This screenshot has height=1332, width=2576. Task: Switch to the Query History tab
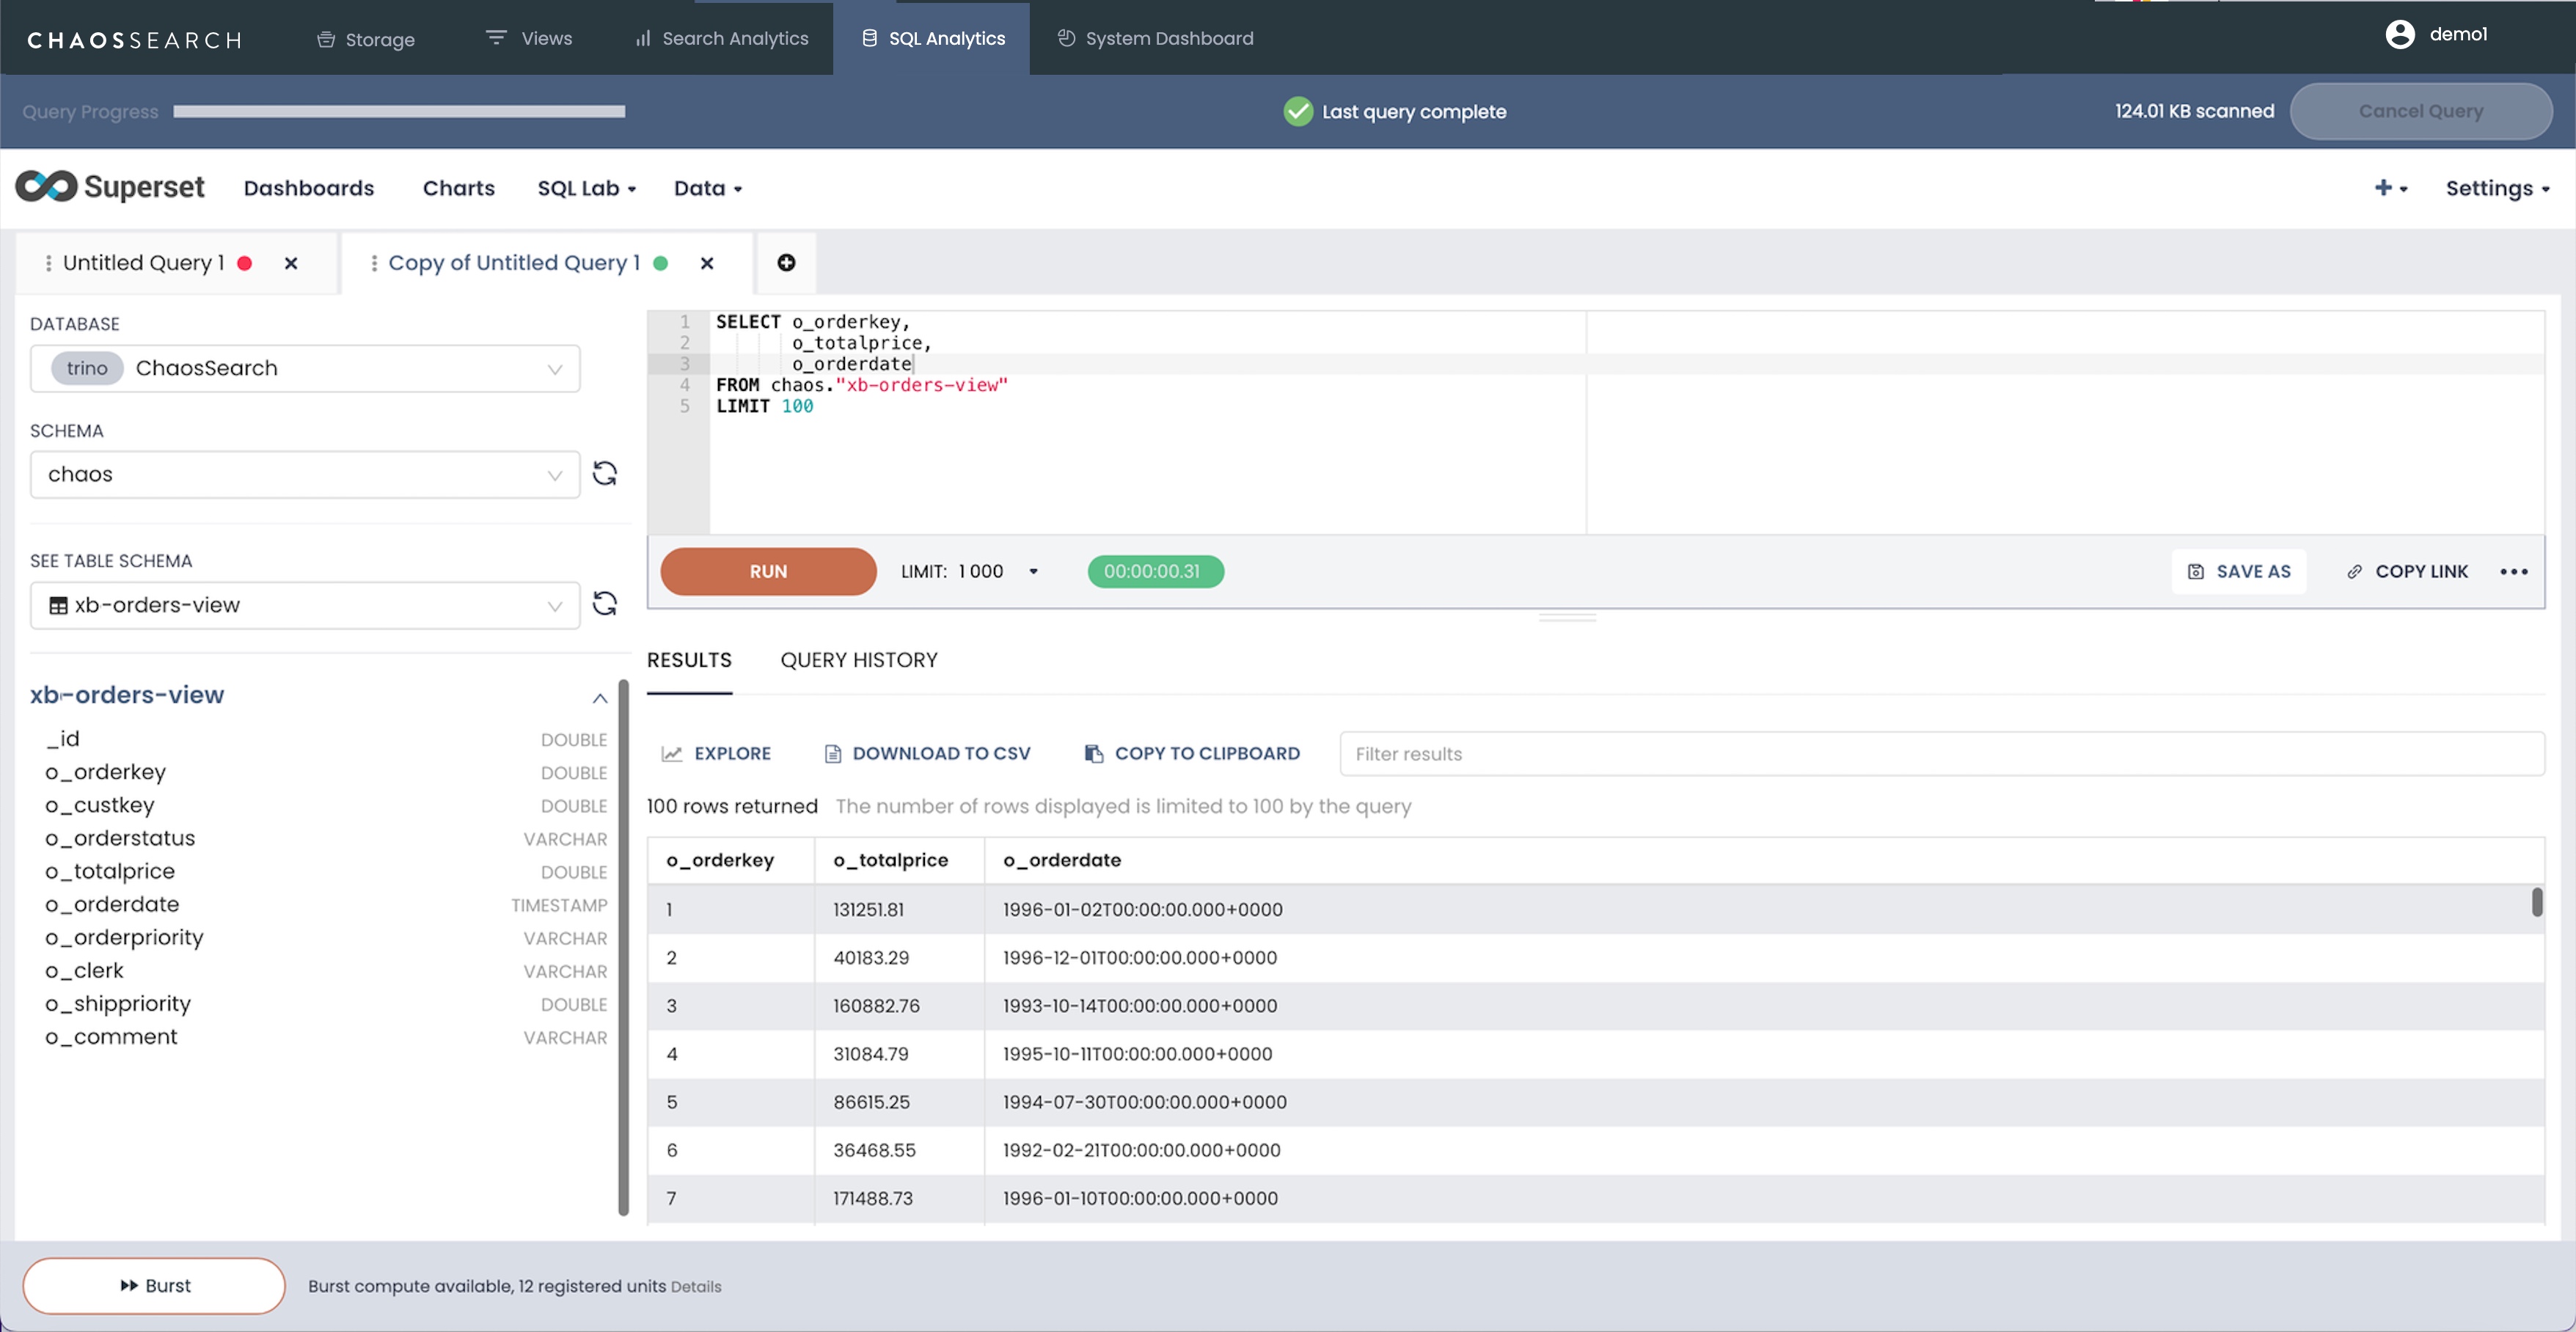(858, 660)
